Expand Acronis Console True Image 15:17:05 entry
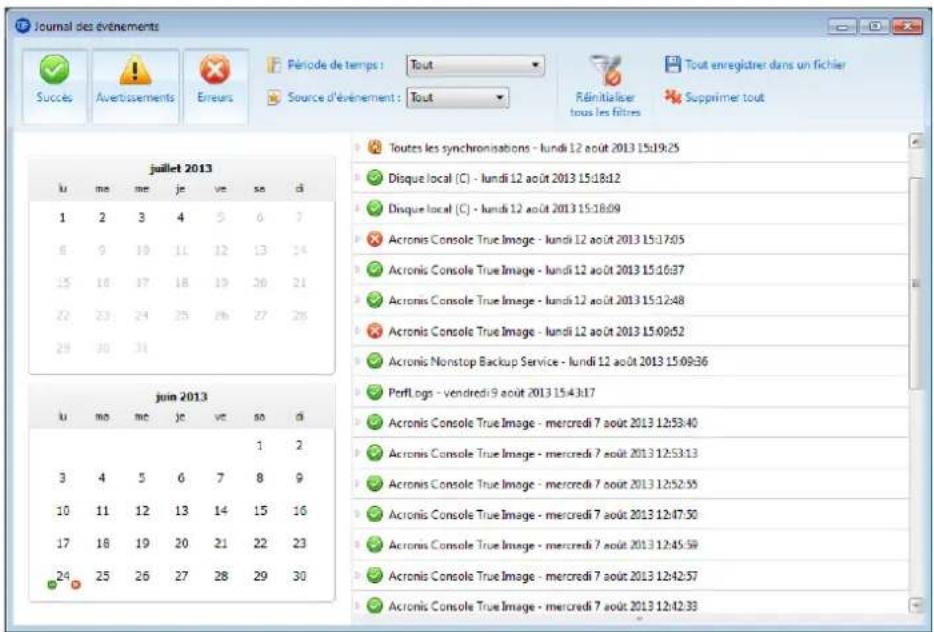The width and height of the screenshot is (934, 632). click(x=357, y=239)
